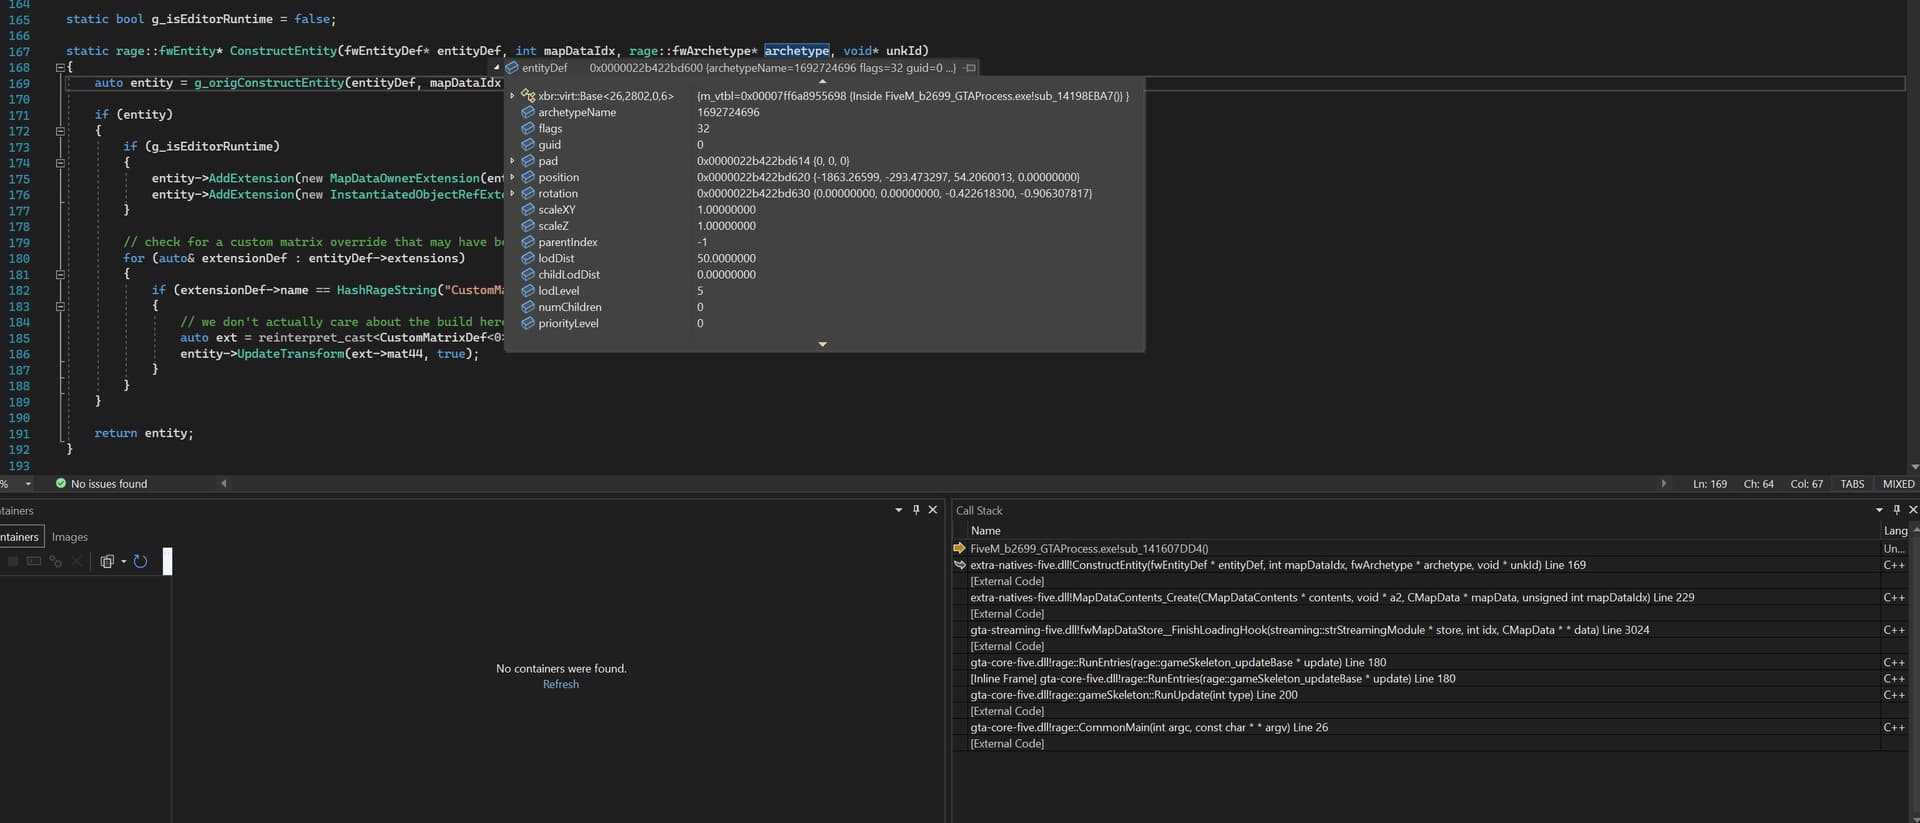The height and width of the screenshot is (823, 1920).
Task: Click the archetypeName field icon
Action: pos(528,112)
